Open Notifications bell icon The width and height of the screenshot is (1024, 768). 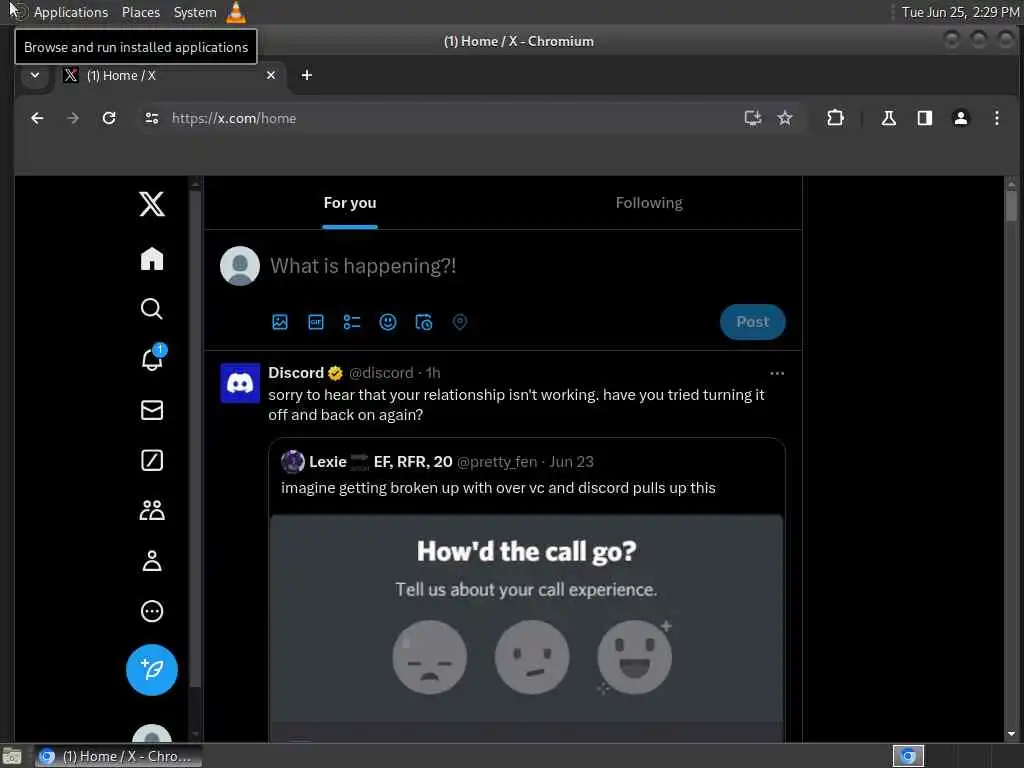(x=153, y=359)
